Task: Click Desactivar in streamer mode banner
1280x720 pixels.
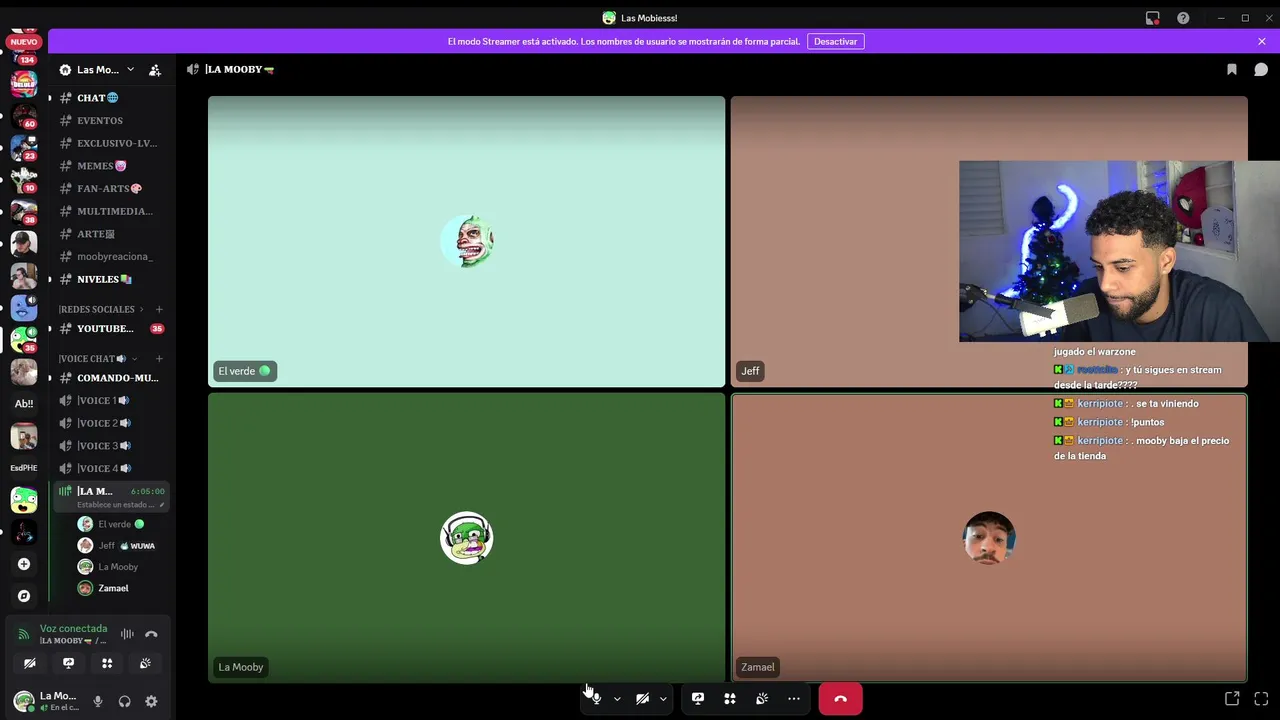Action: click(835, 41)
